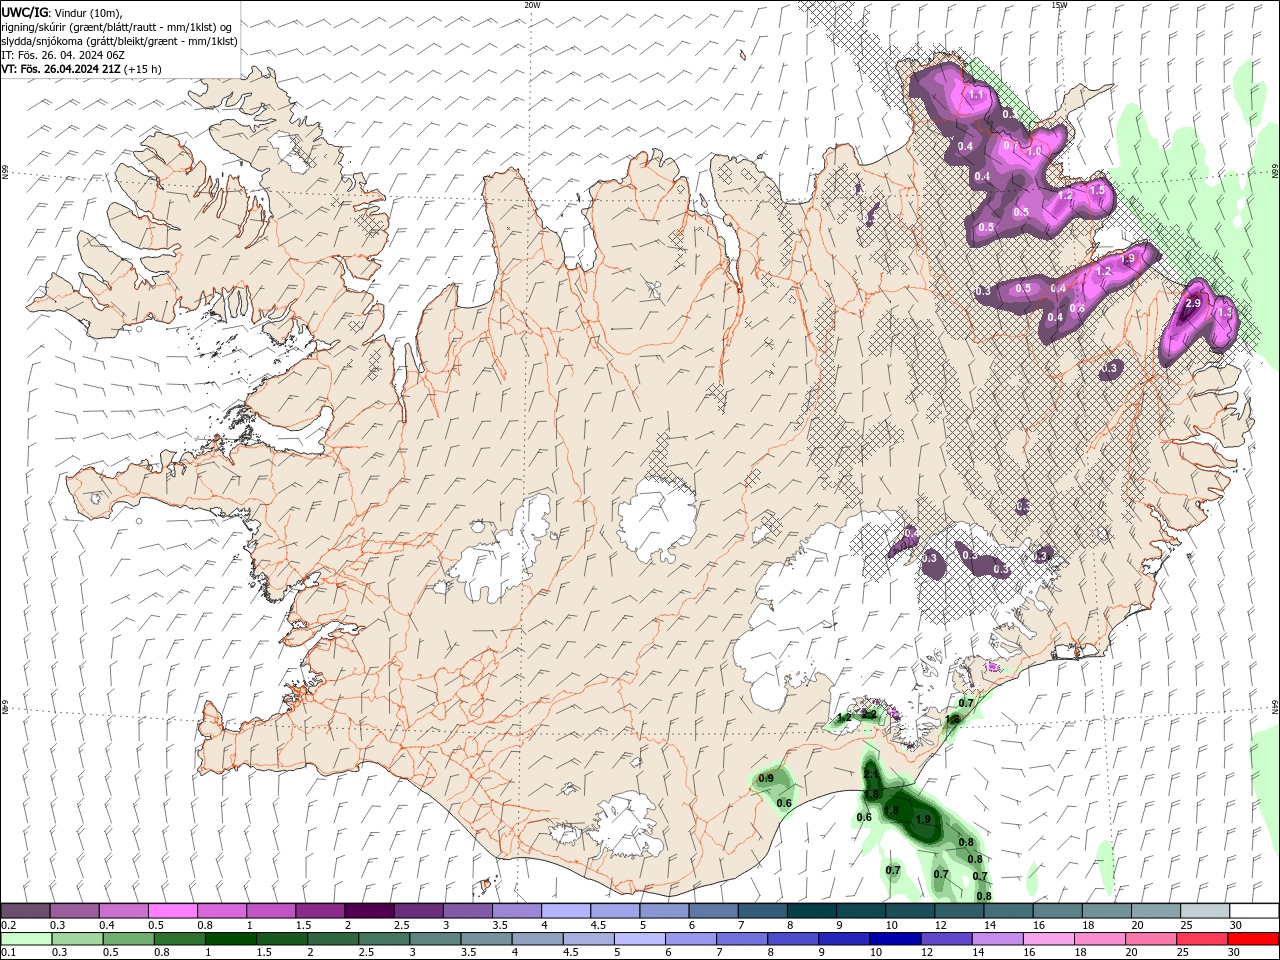The width and height of the screenshot is (1280, 960).
Task: Click the 20W longitude label at top
Action: tap(532, 5)
